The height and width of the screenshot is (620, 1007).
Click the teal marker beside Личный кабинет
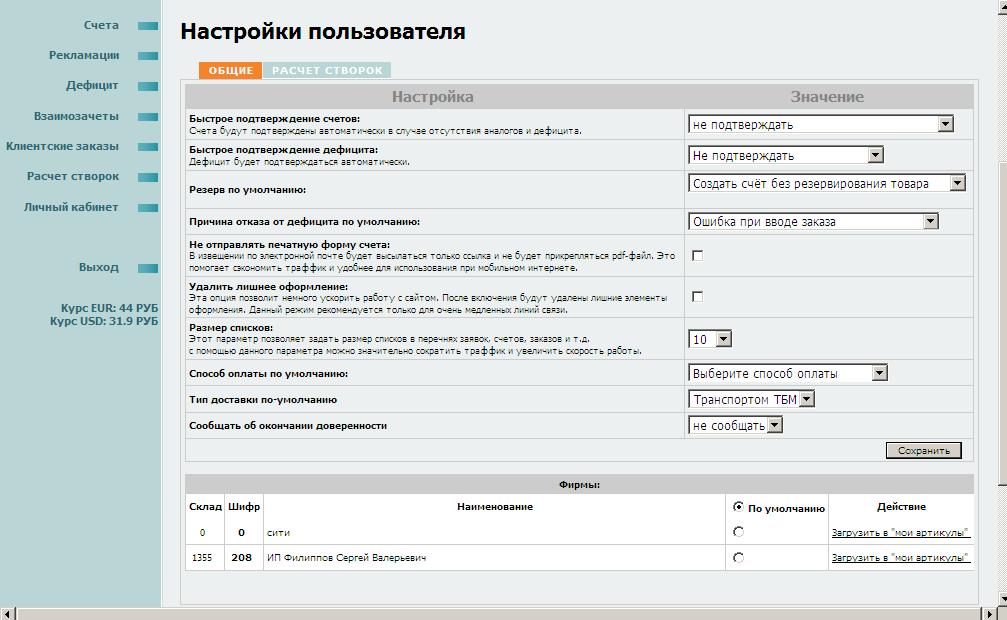[148, 208]
